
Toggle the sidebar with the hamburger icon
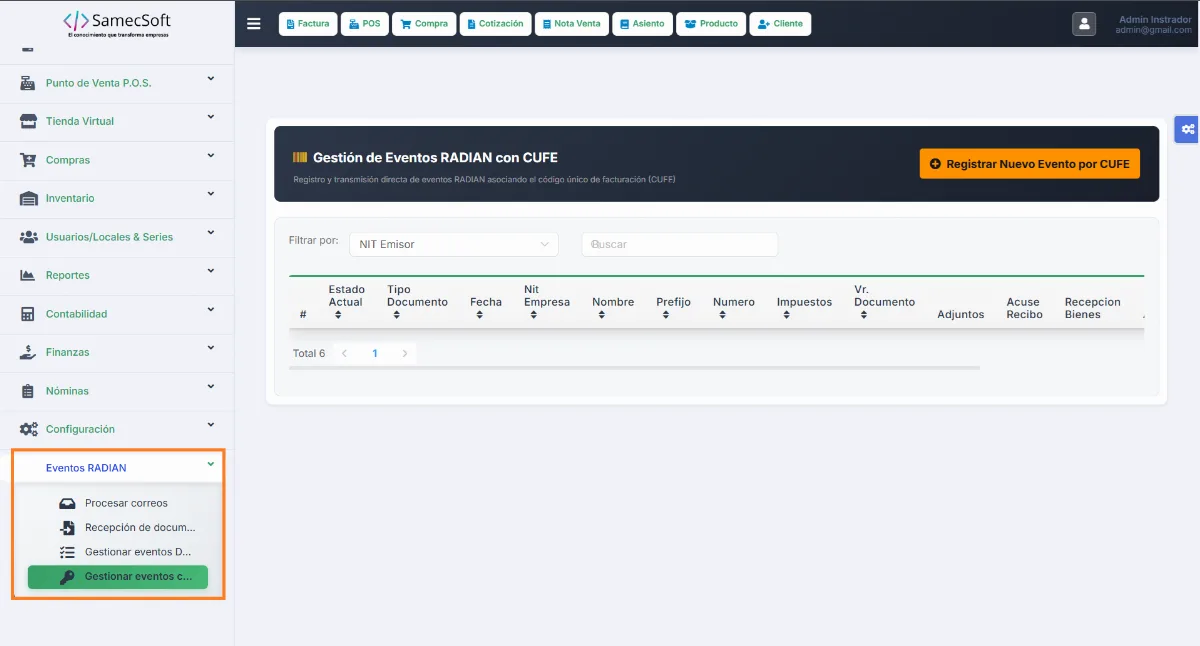coord(253,24)
